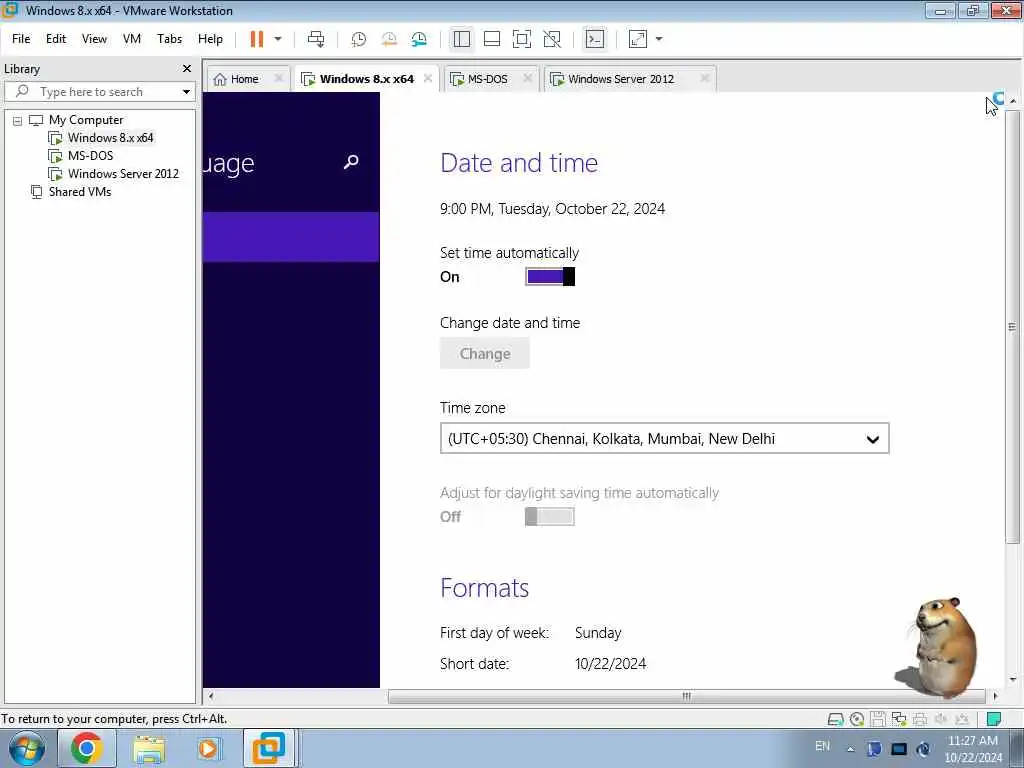The height and width of the screenshot is (768, 1024).
Task: Open the View menu
Action: click(x=94, y=39)
